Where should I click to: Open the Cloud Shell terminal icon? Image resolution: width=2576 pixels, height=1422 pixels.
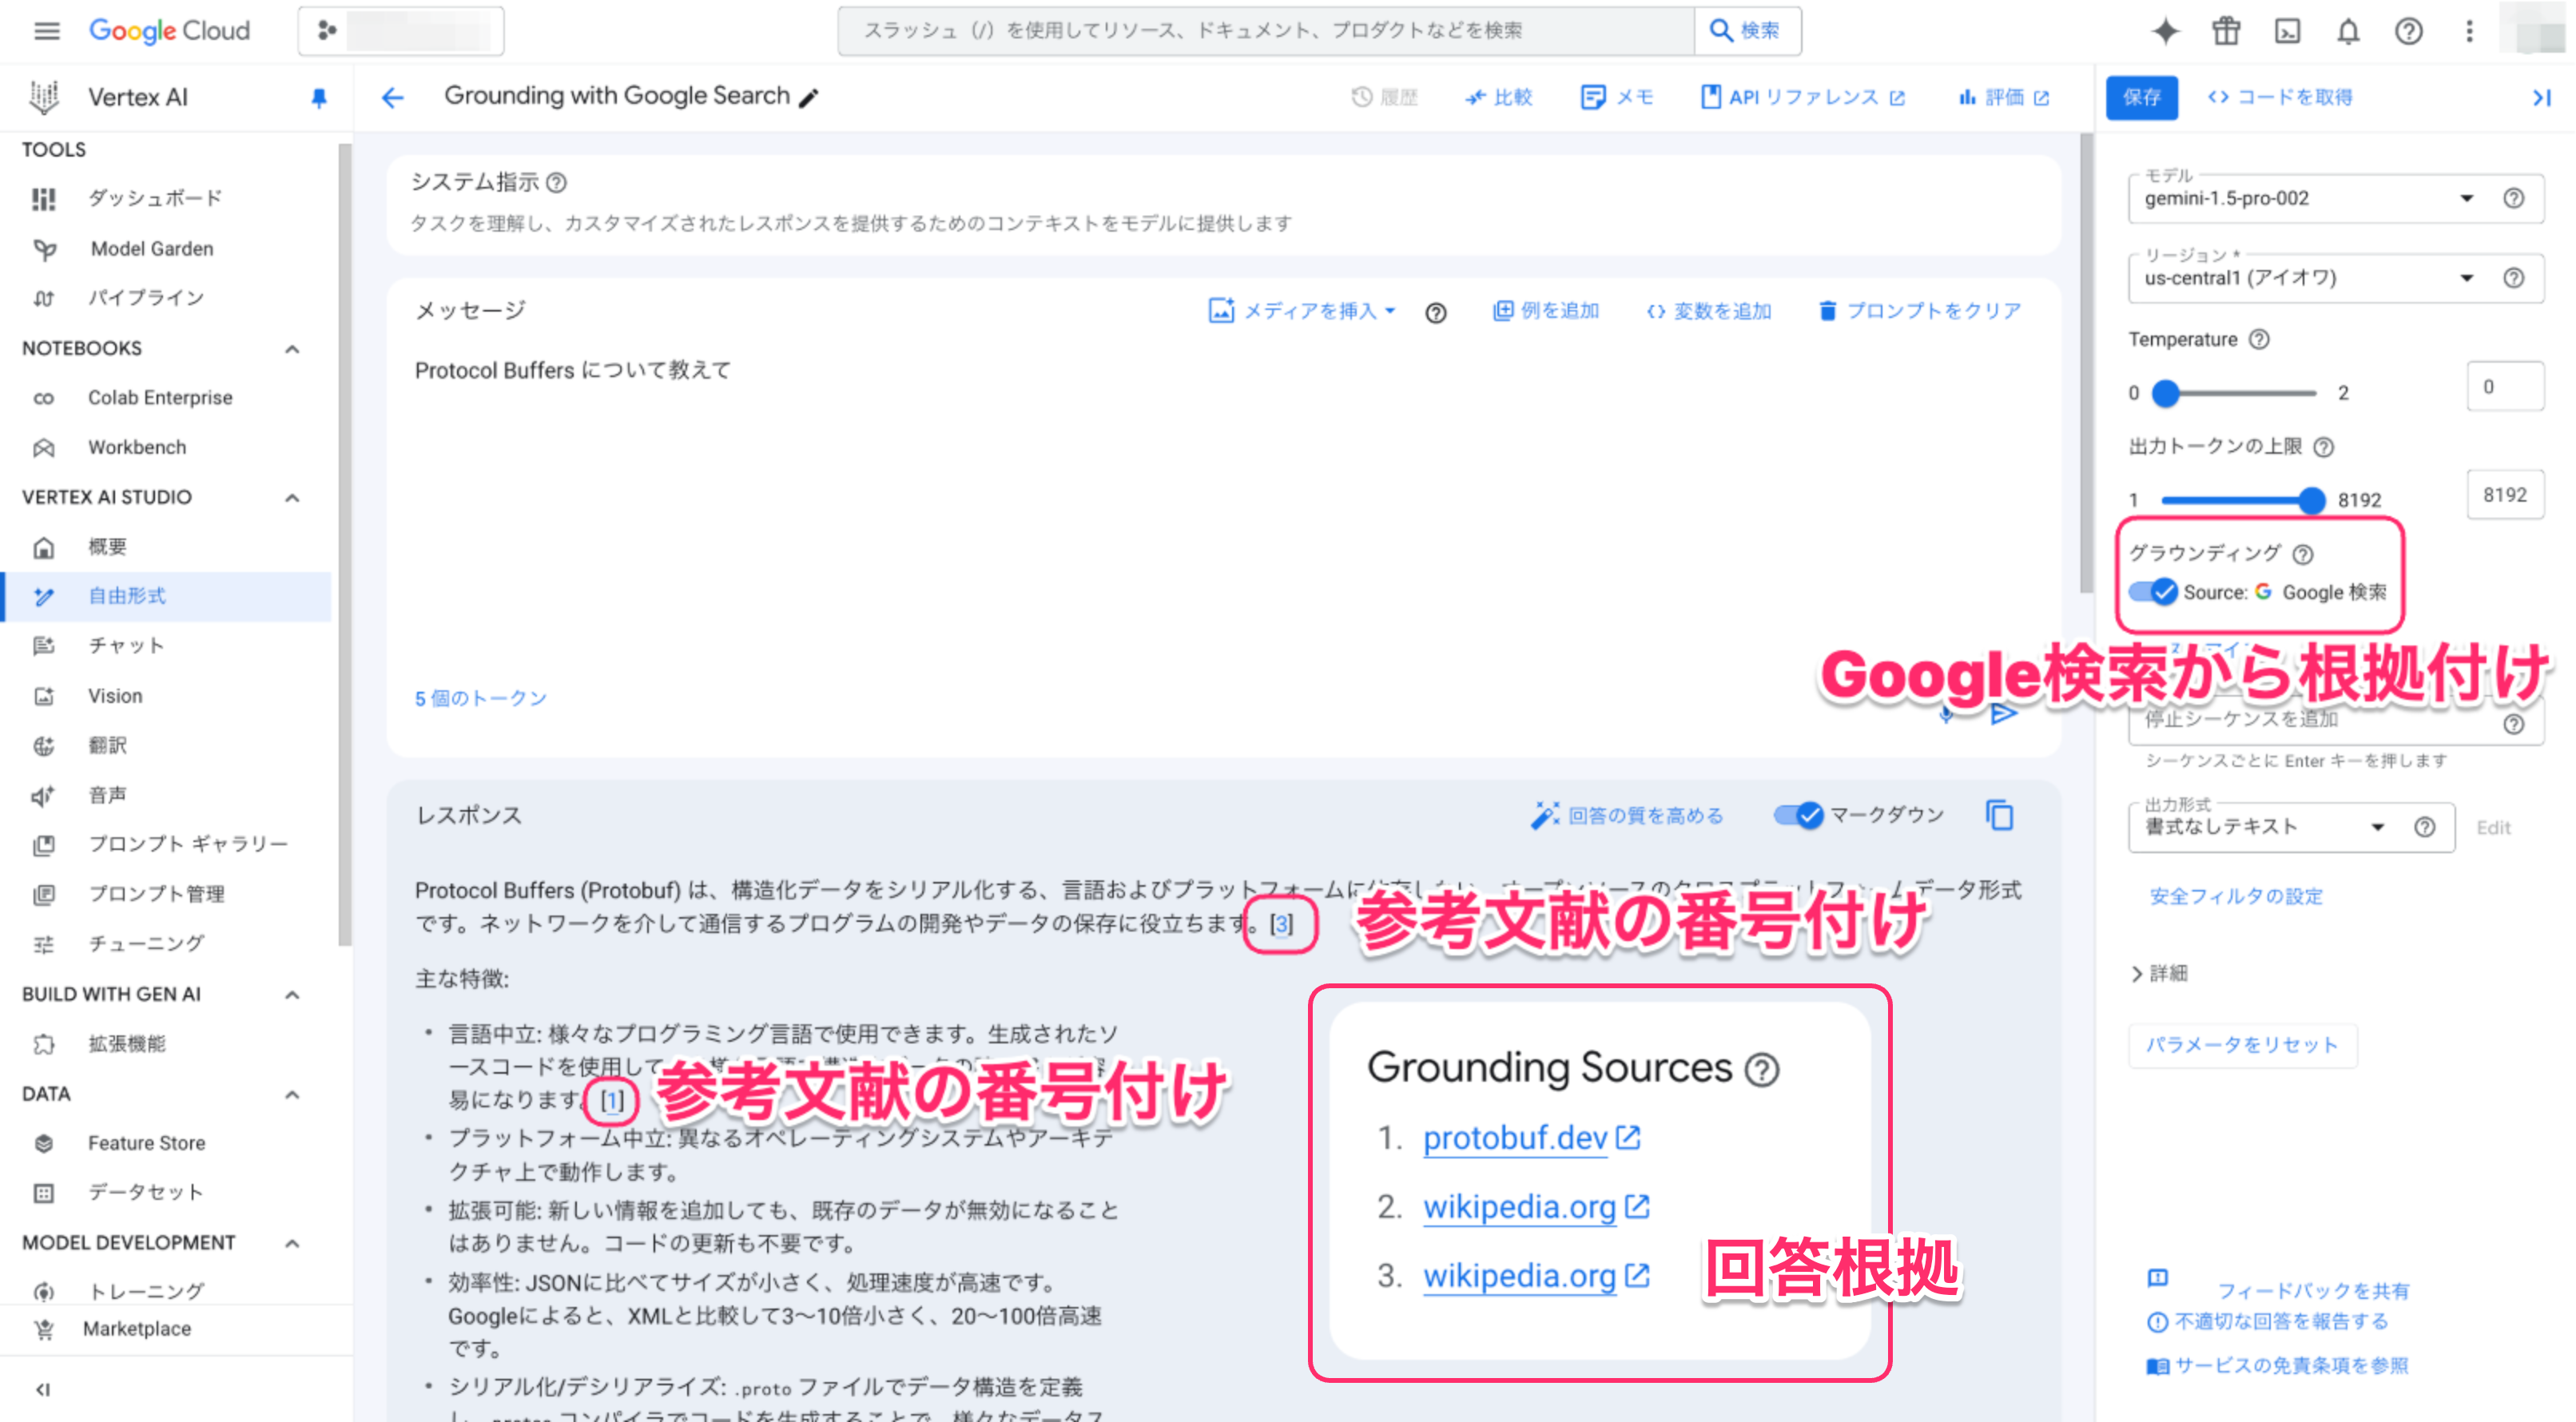pyautogui.click(x=2287, y=31)
